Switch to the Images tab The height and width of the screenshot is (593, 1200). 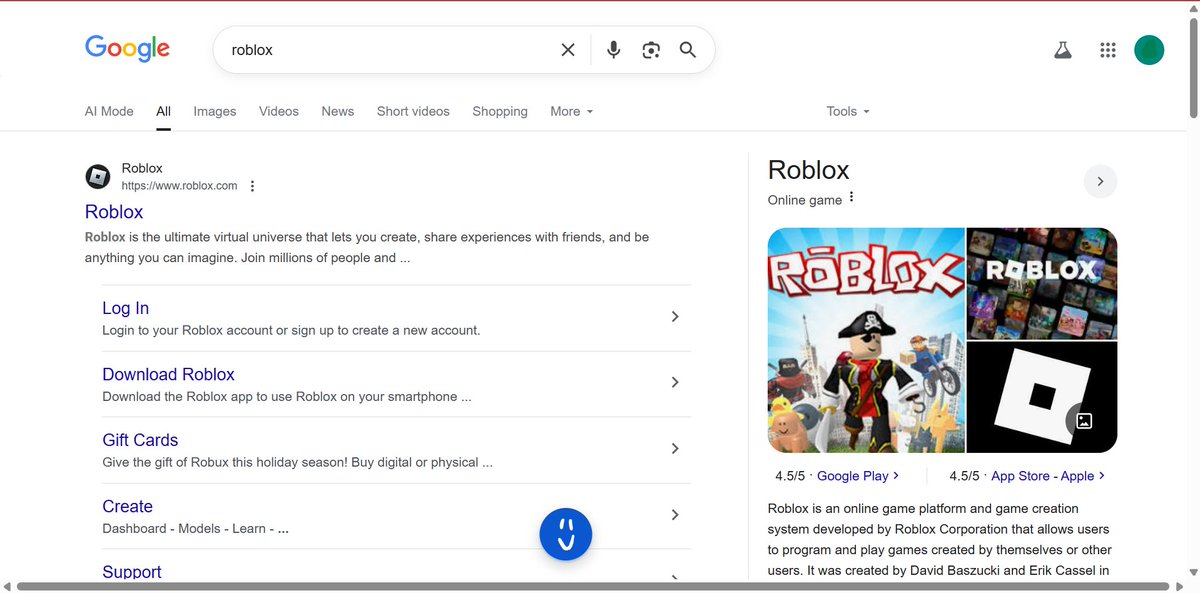[x=215, y=111]
